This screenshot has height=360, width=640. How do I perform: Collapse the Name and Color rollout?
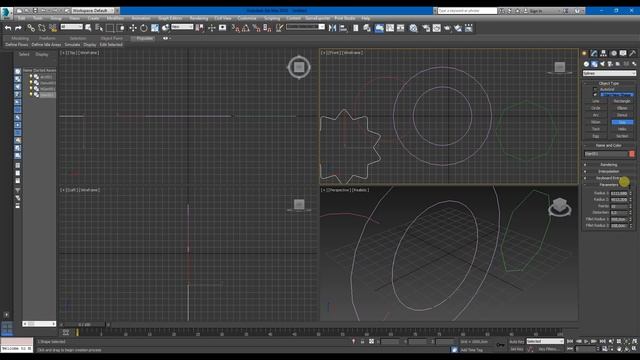point(609,145)
